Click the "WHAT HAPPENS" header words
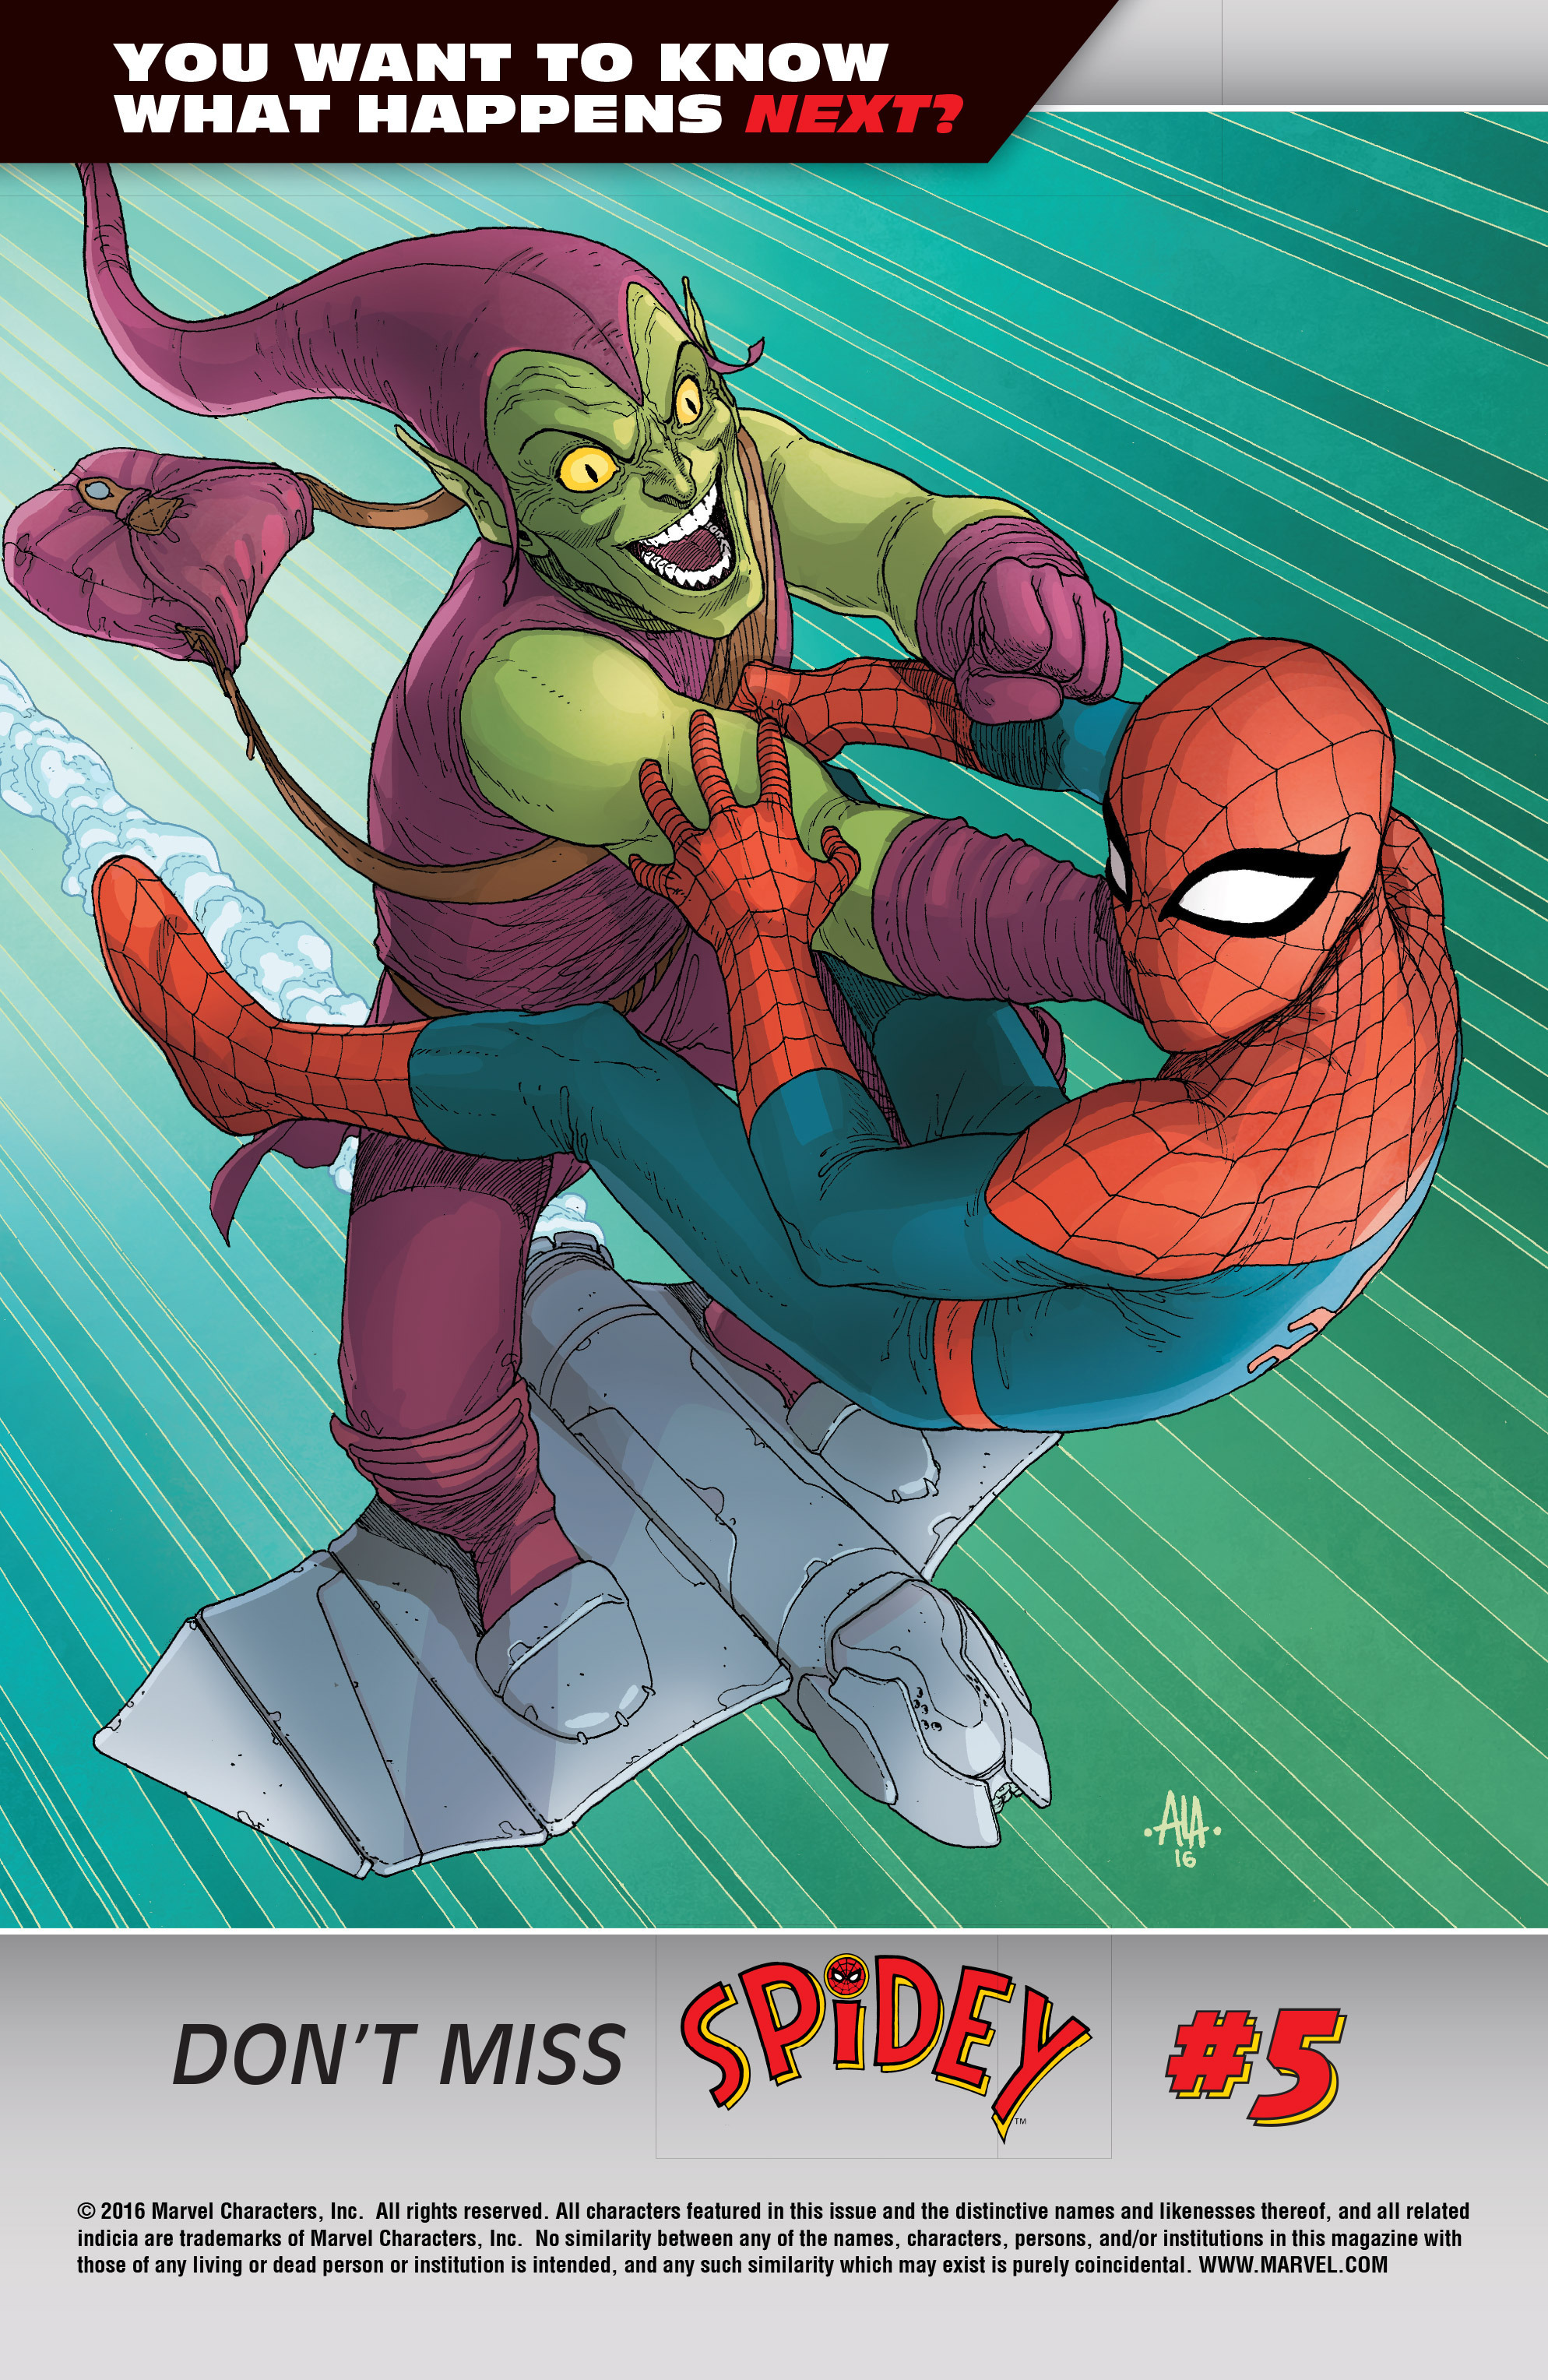This screenshot has height=2380, width=1548. (x=420, y=115)
